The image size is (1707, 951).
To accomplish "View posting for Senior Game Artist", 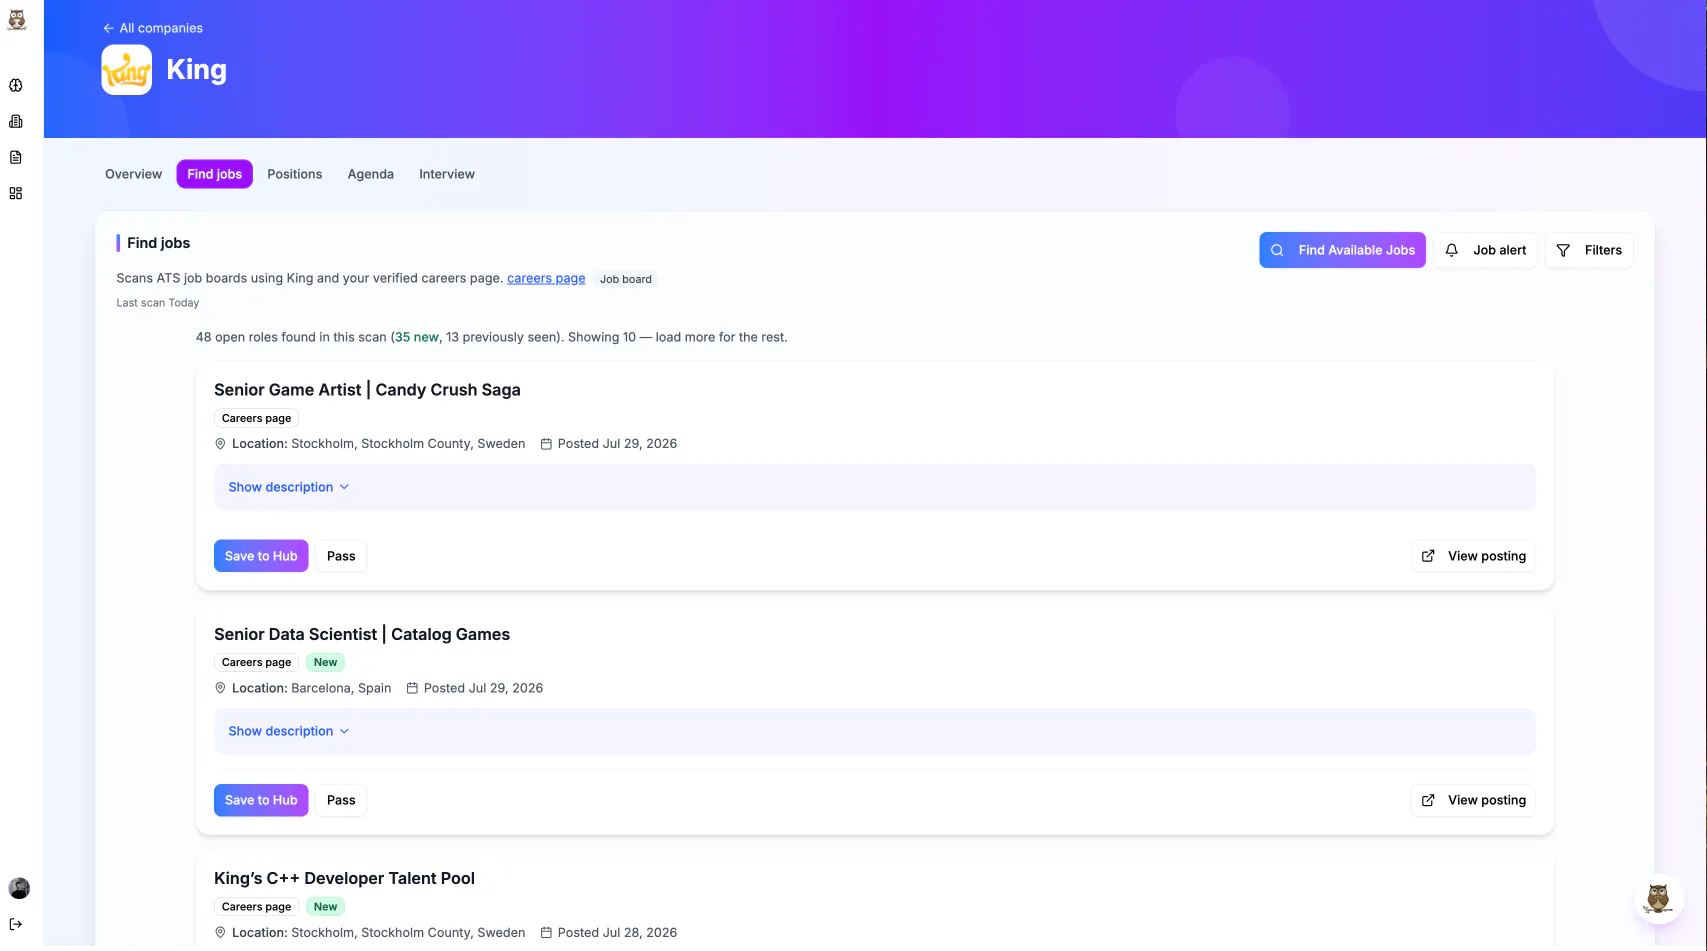I will [1473, 556].
